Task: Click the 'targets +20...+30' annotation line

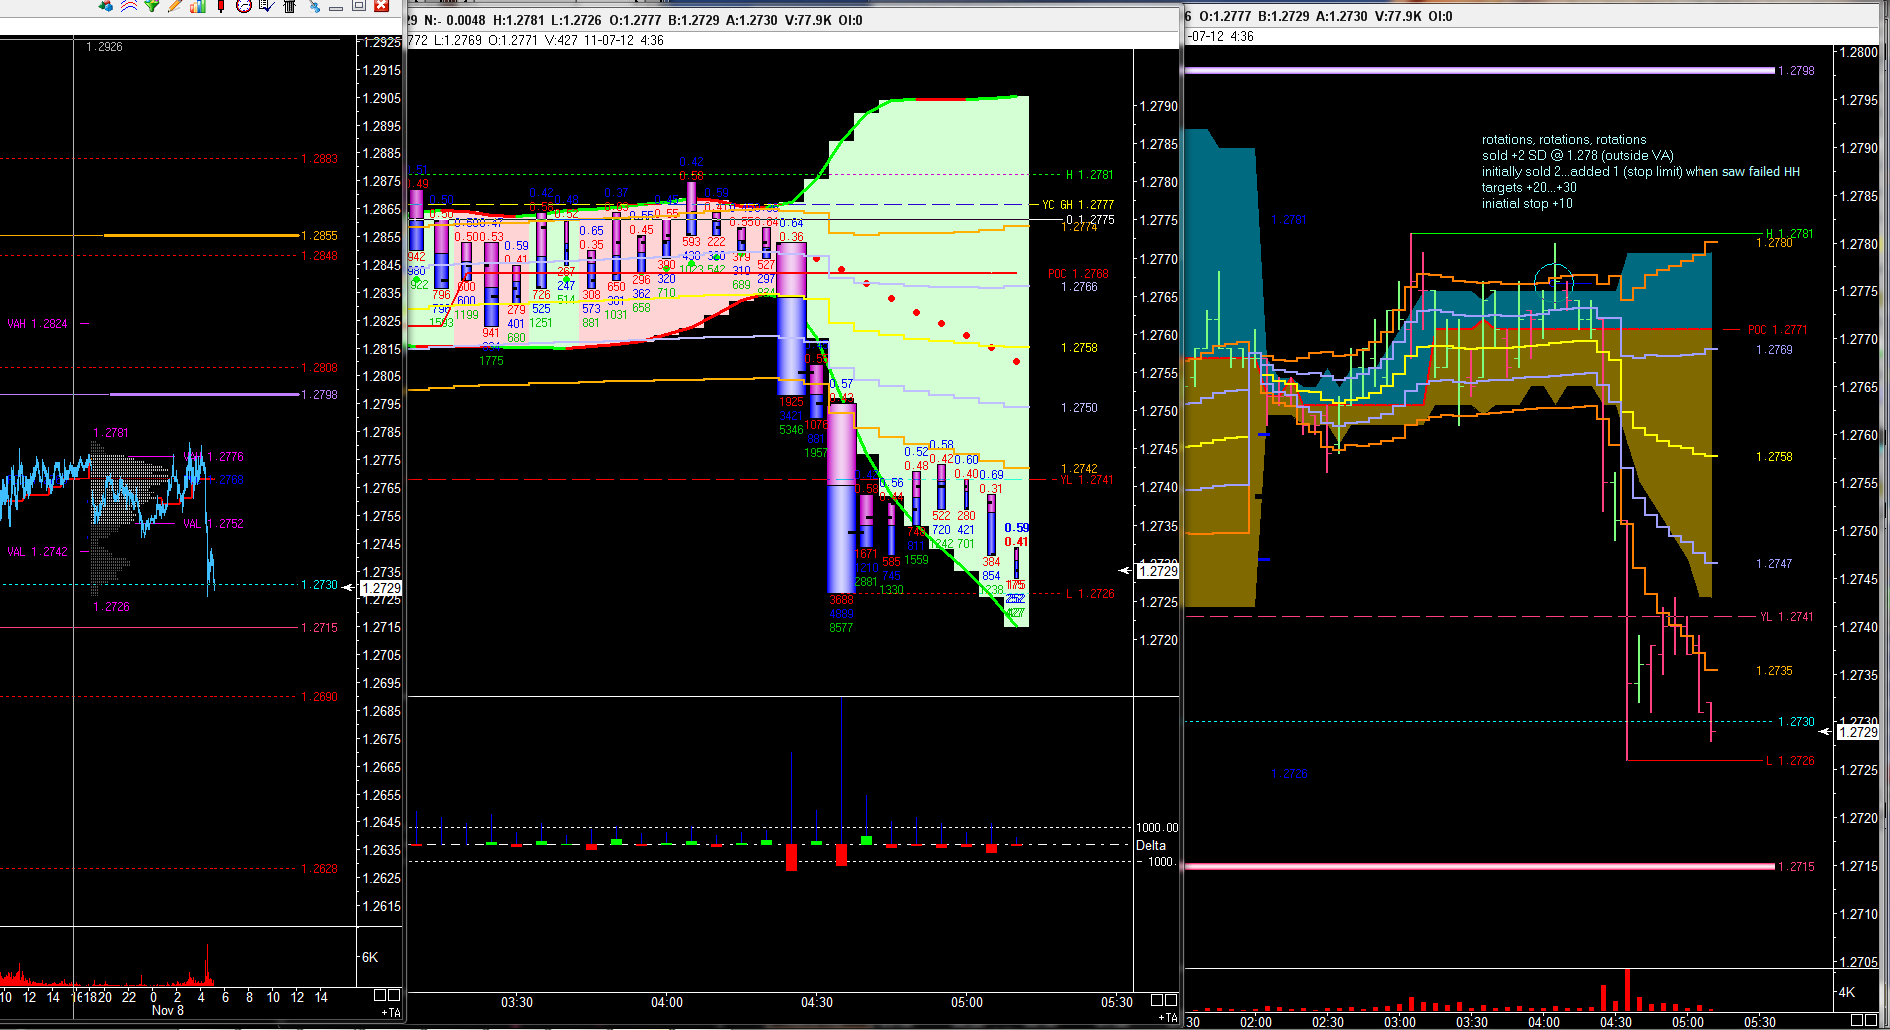Action: coord(1529,188)
